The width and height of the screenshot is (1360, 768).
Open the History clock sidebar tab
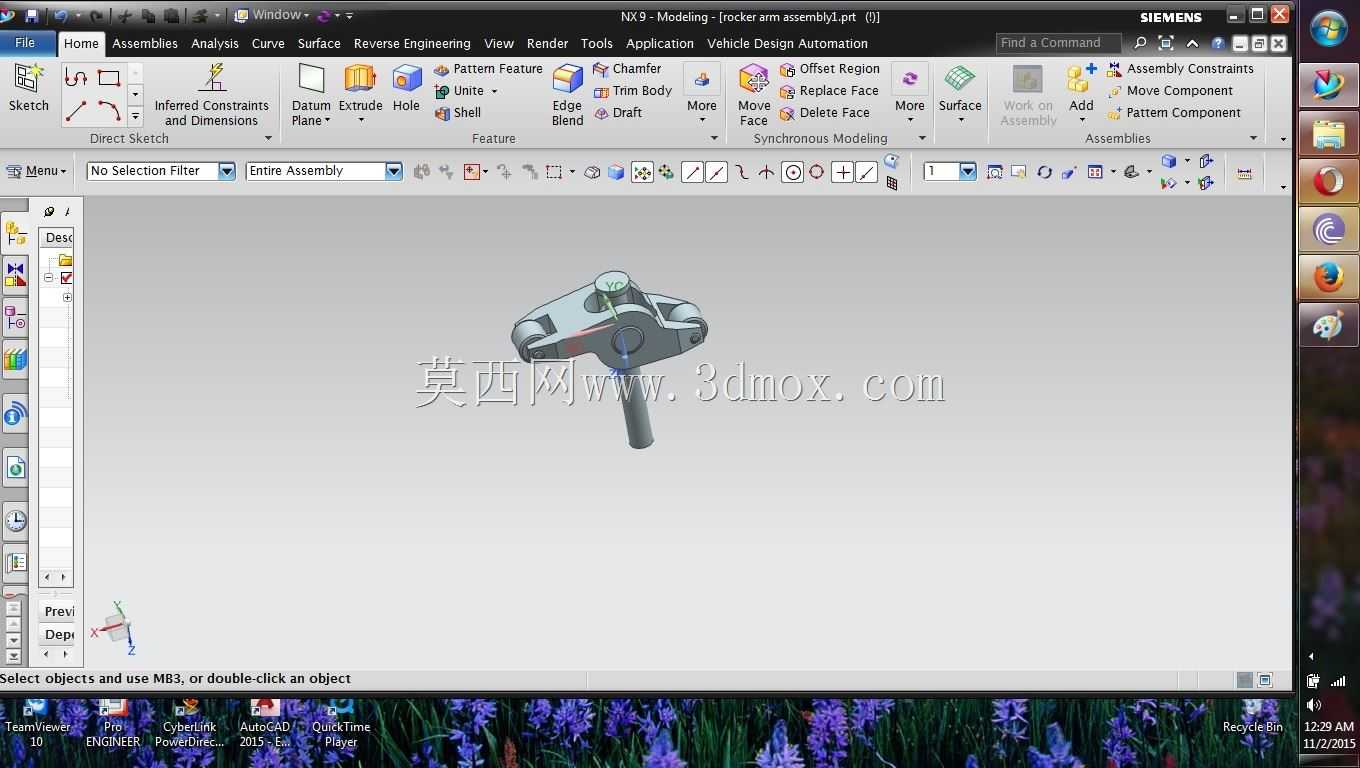click(x=15, y=521)
